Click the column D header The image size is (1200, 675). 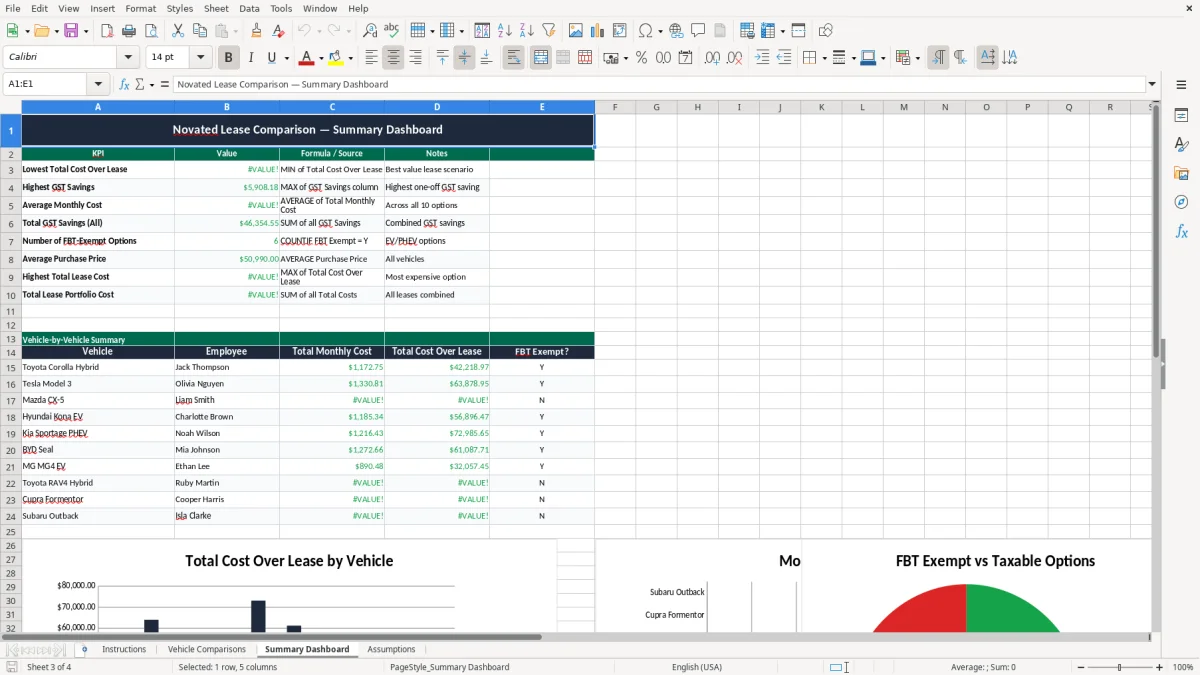point(437,107)
